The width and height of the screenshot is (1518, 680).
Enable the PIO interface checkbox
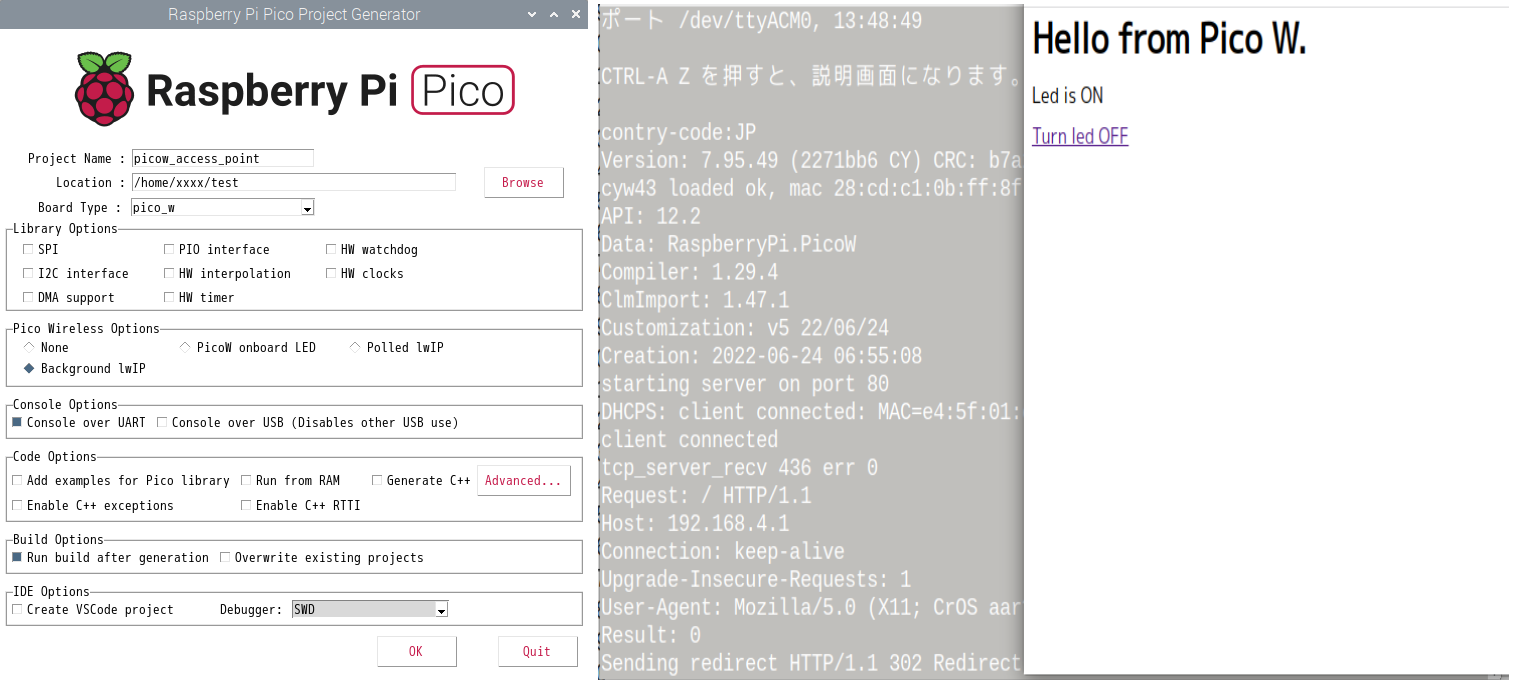[169, 249]
